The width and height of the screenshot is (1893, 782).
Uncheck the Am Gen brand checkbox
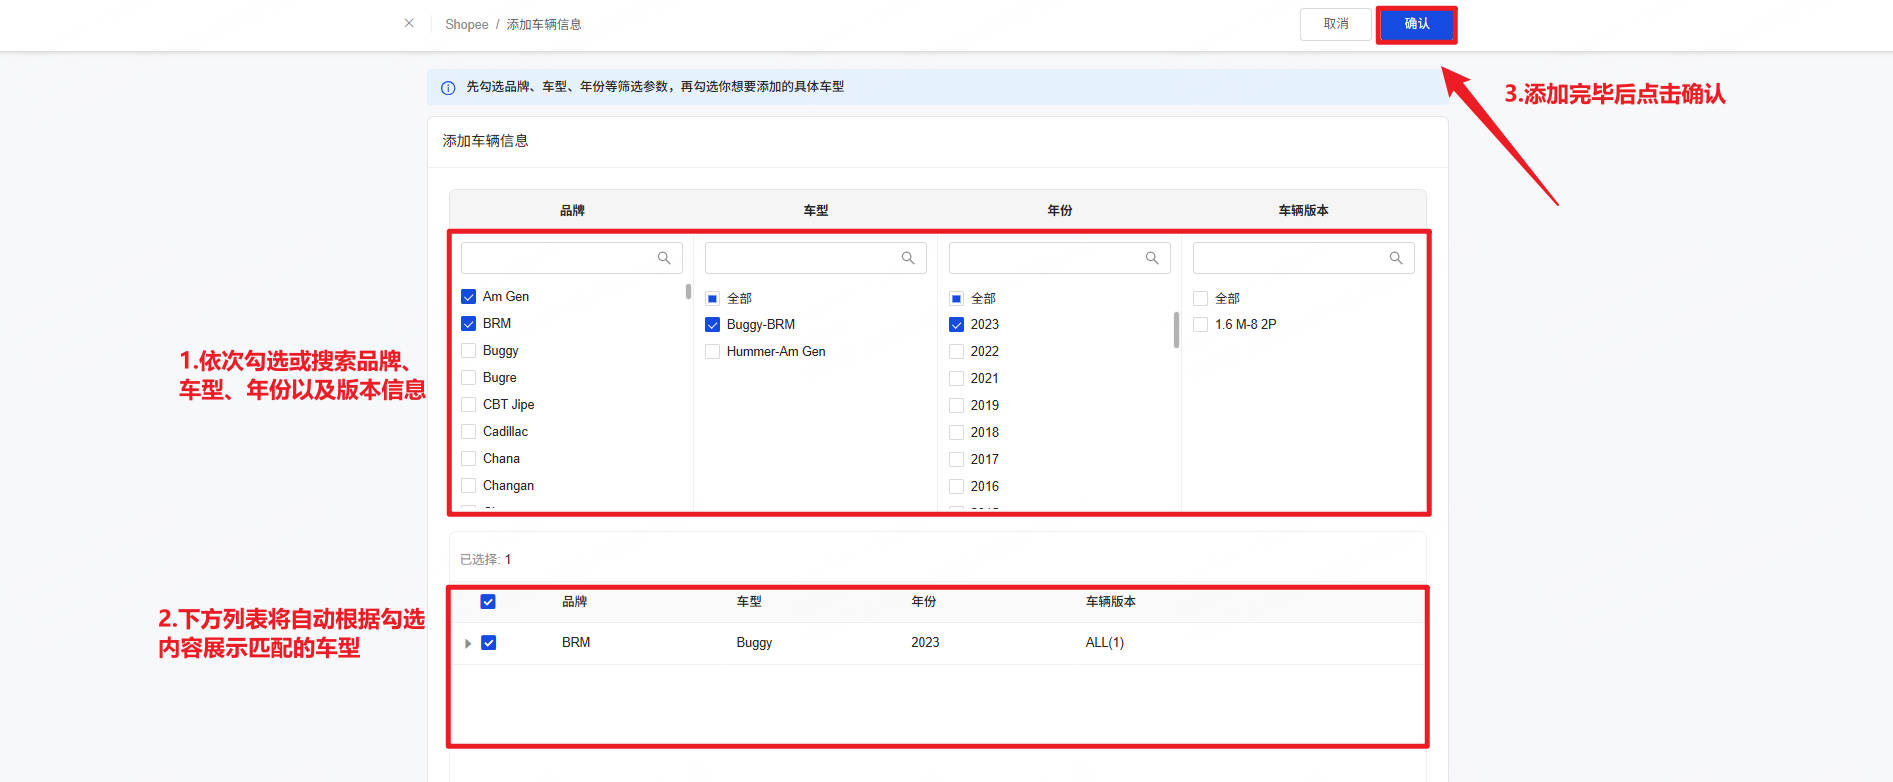(468, 297)
